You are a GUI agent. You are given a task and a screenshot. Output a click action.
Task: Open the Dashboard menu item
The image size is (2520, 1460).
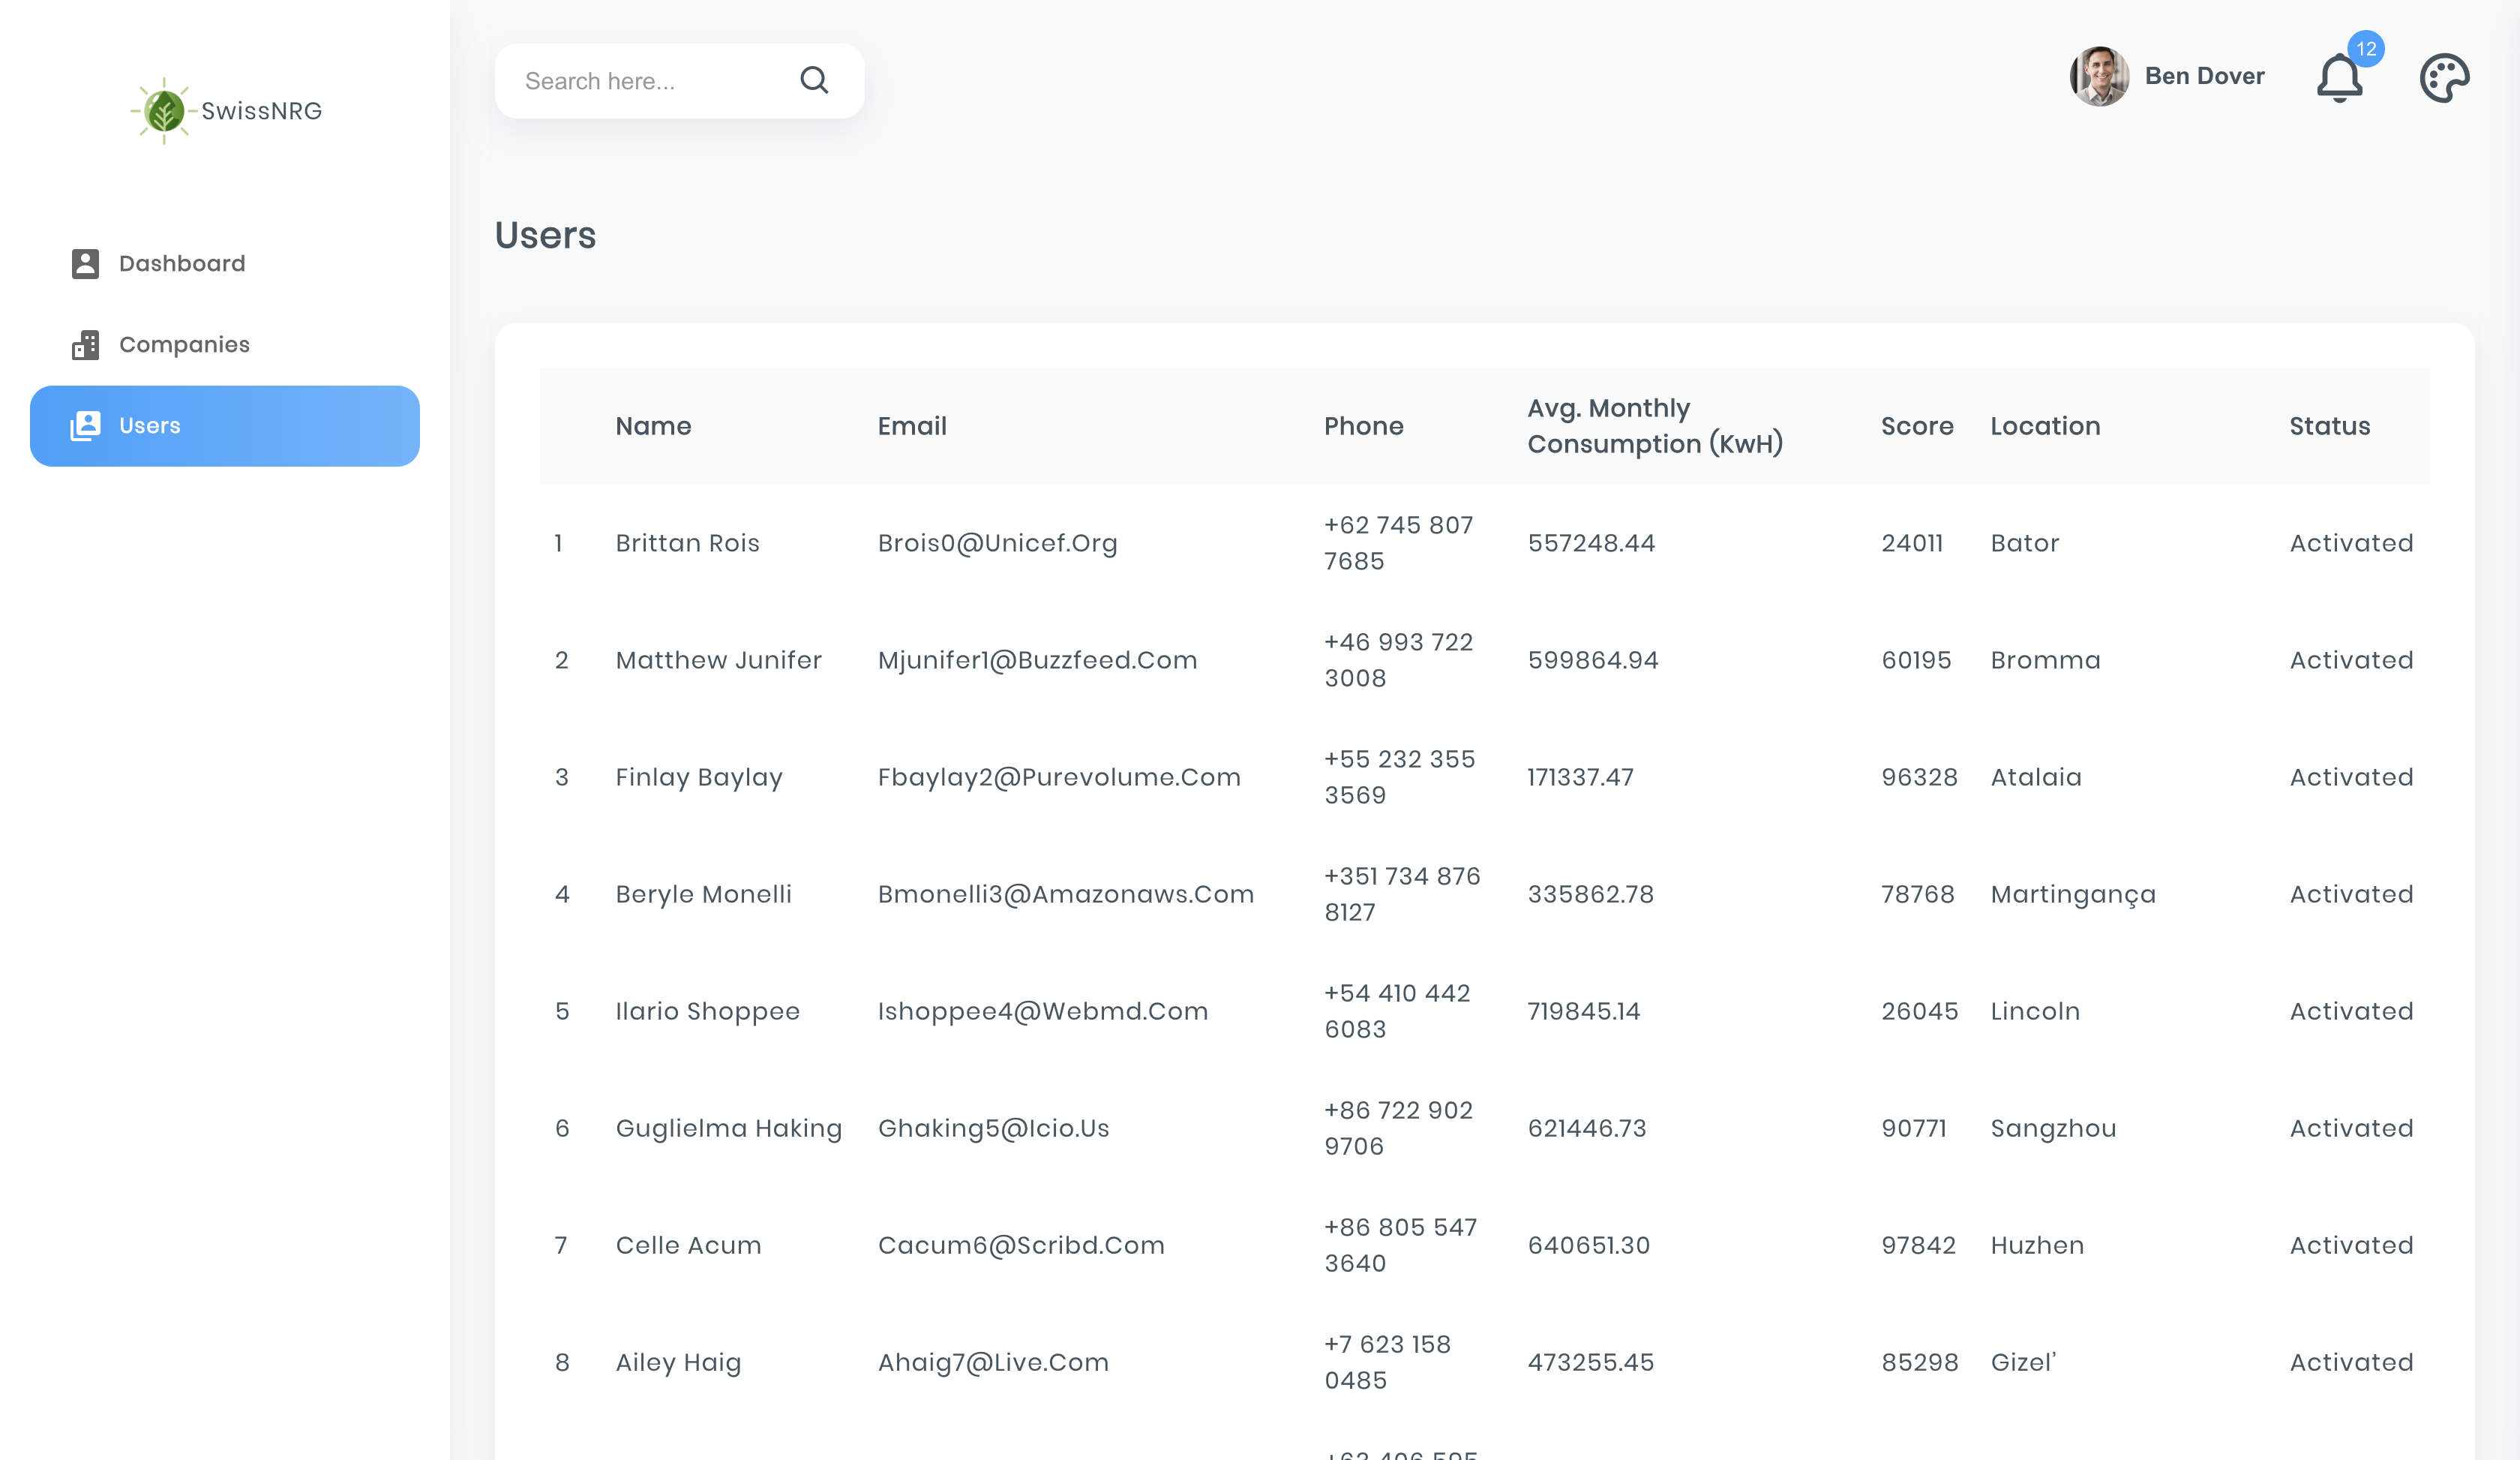(x=182, y=263)
